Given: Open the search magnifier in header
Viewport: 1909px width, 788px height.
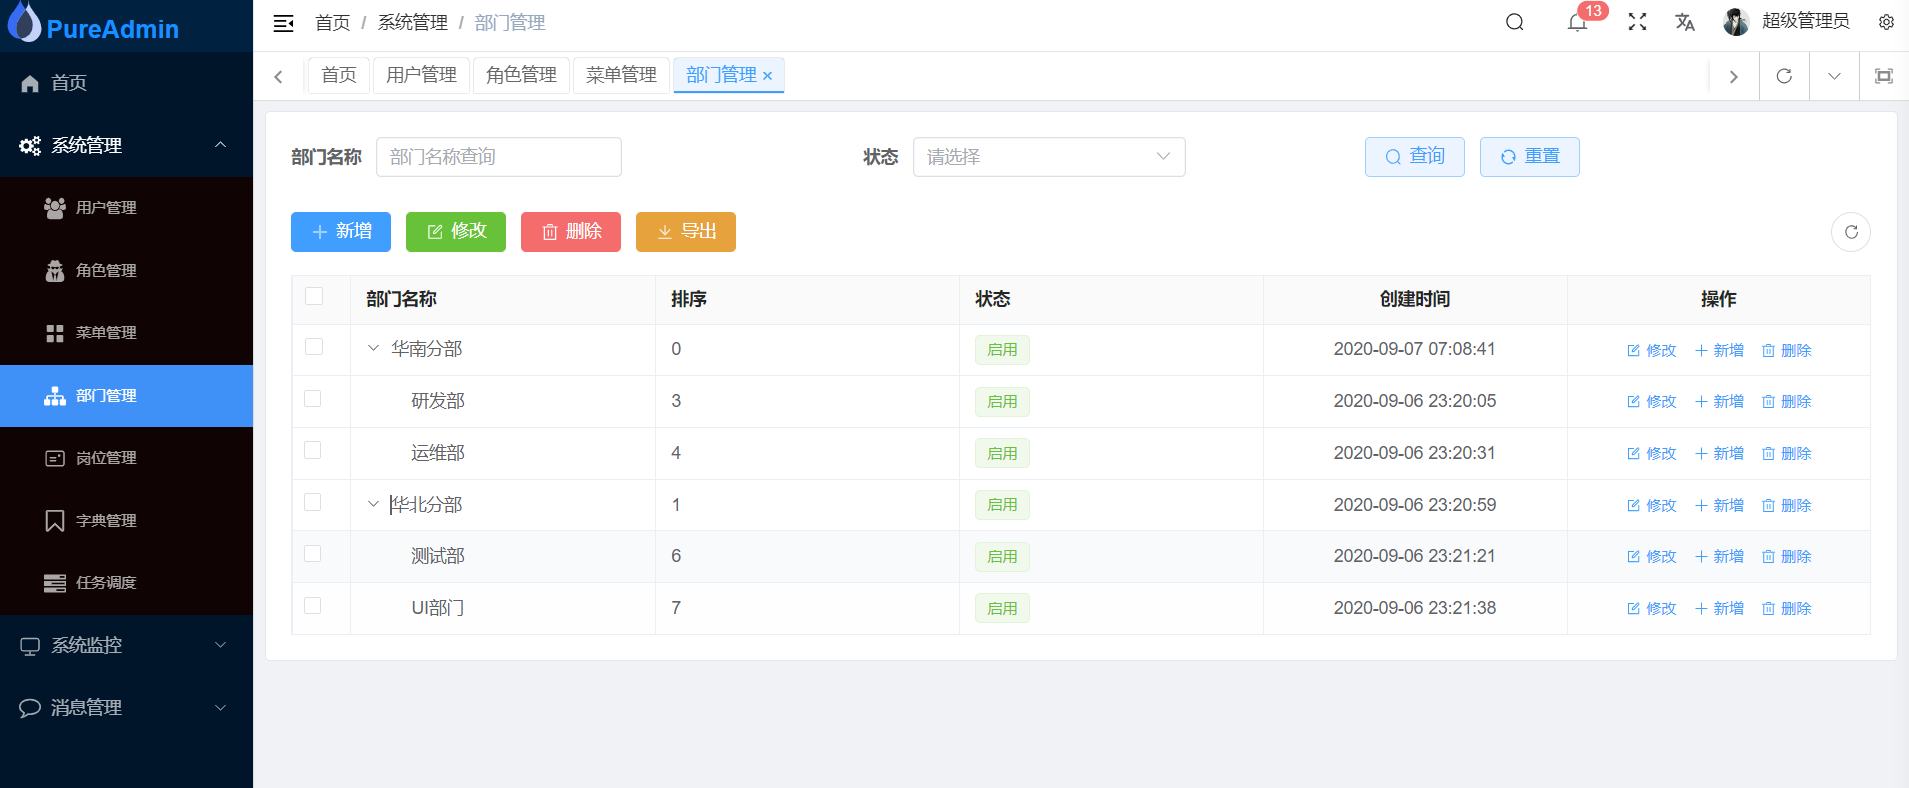Looking at the screenshot, I should (x=1515, y=22).
